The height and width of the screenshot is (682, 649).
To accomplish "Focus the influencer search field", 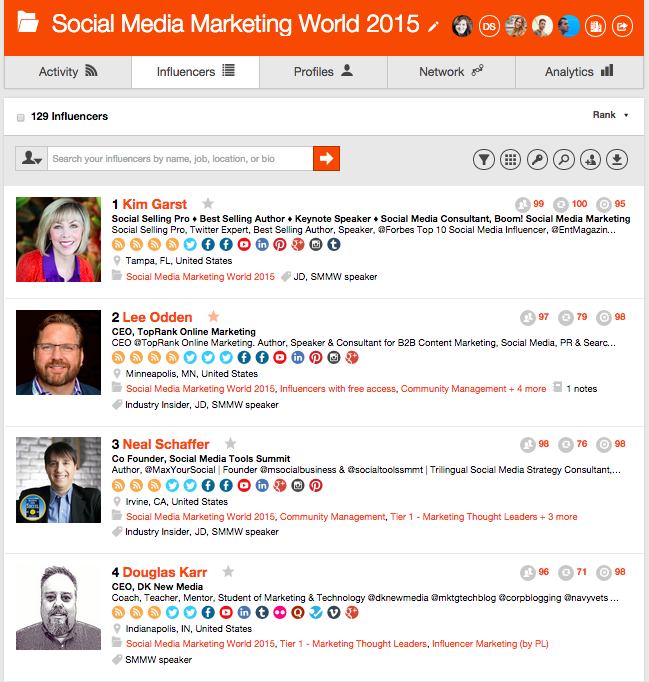I will (180, 158).
